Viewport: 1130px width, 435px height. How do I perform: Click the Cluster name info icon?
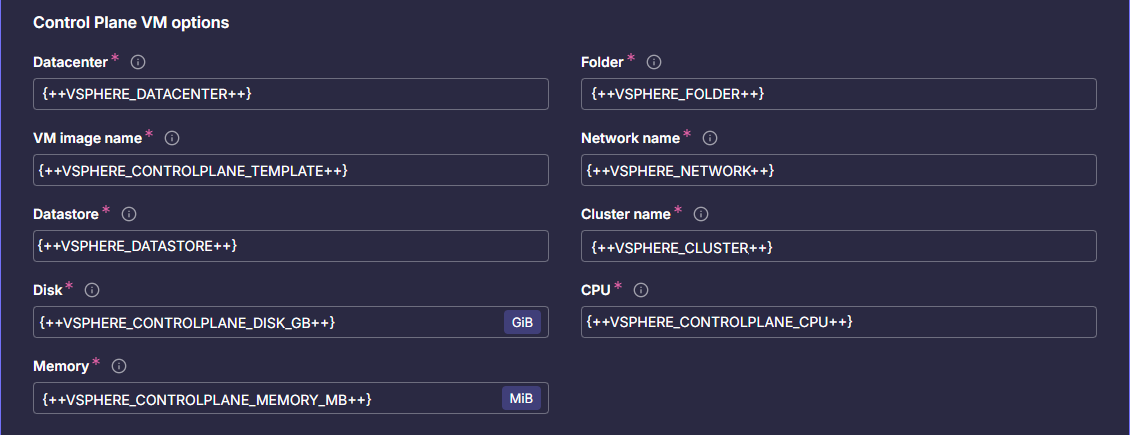coord(701,214)
